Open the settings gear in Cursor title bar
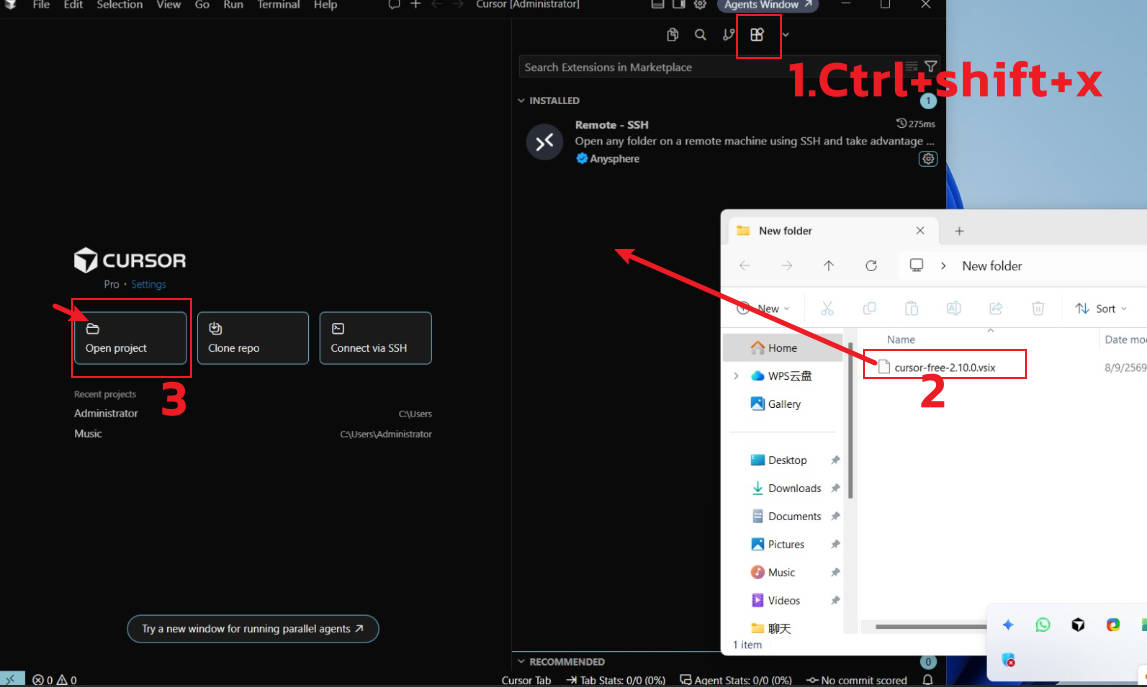Screen dimensions: 1147x687 700,4
